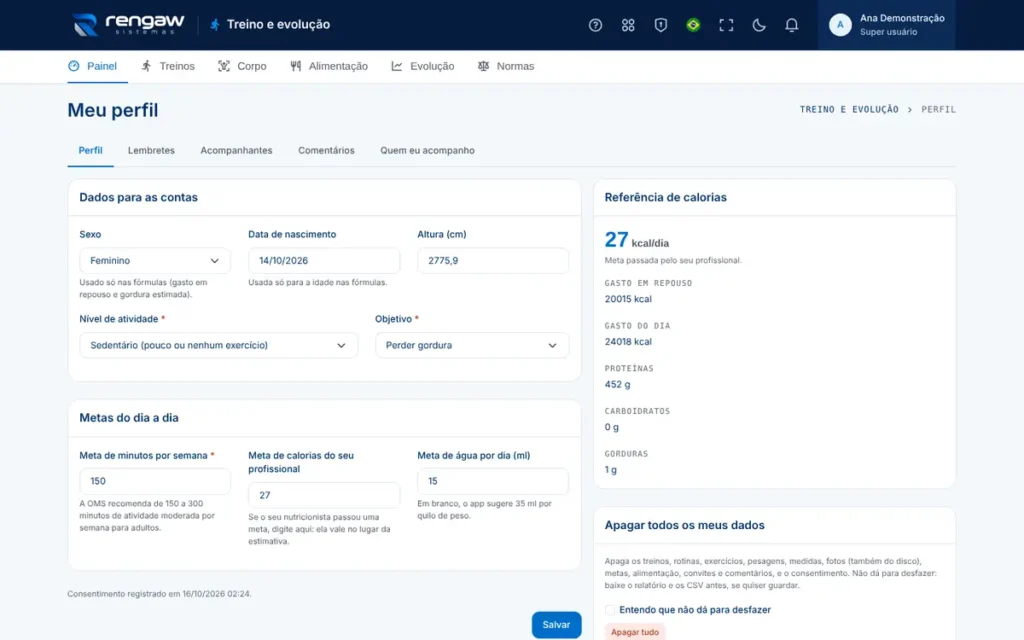The image size is (1024, 640).
Task: Click the Consentimento registrado text
Action: click(159, 594)
